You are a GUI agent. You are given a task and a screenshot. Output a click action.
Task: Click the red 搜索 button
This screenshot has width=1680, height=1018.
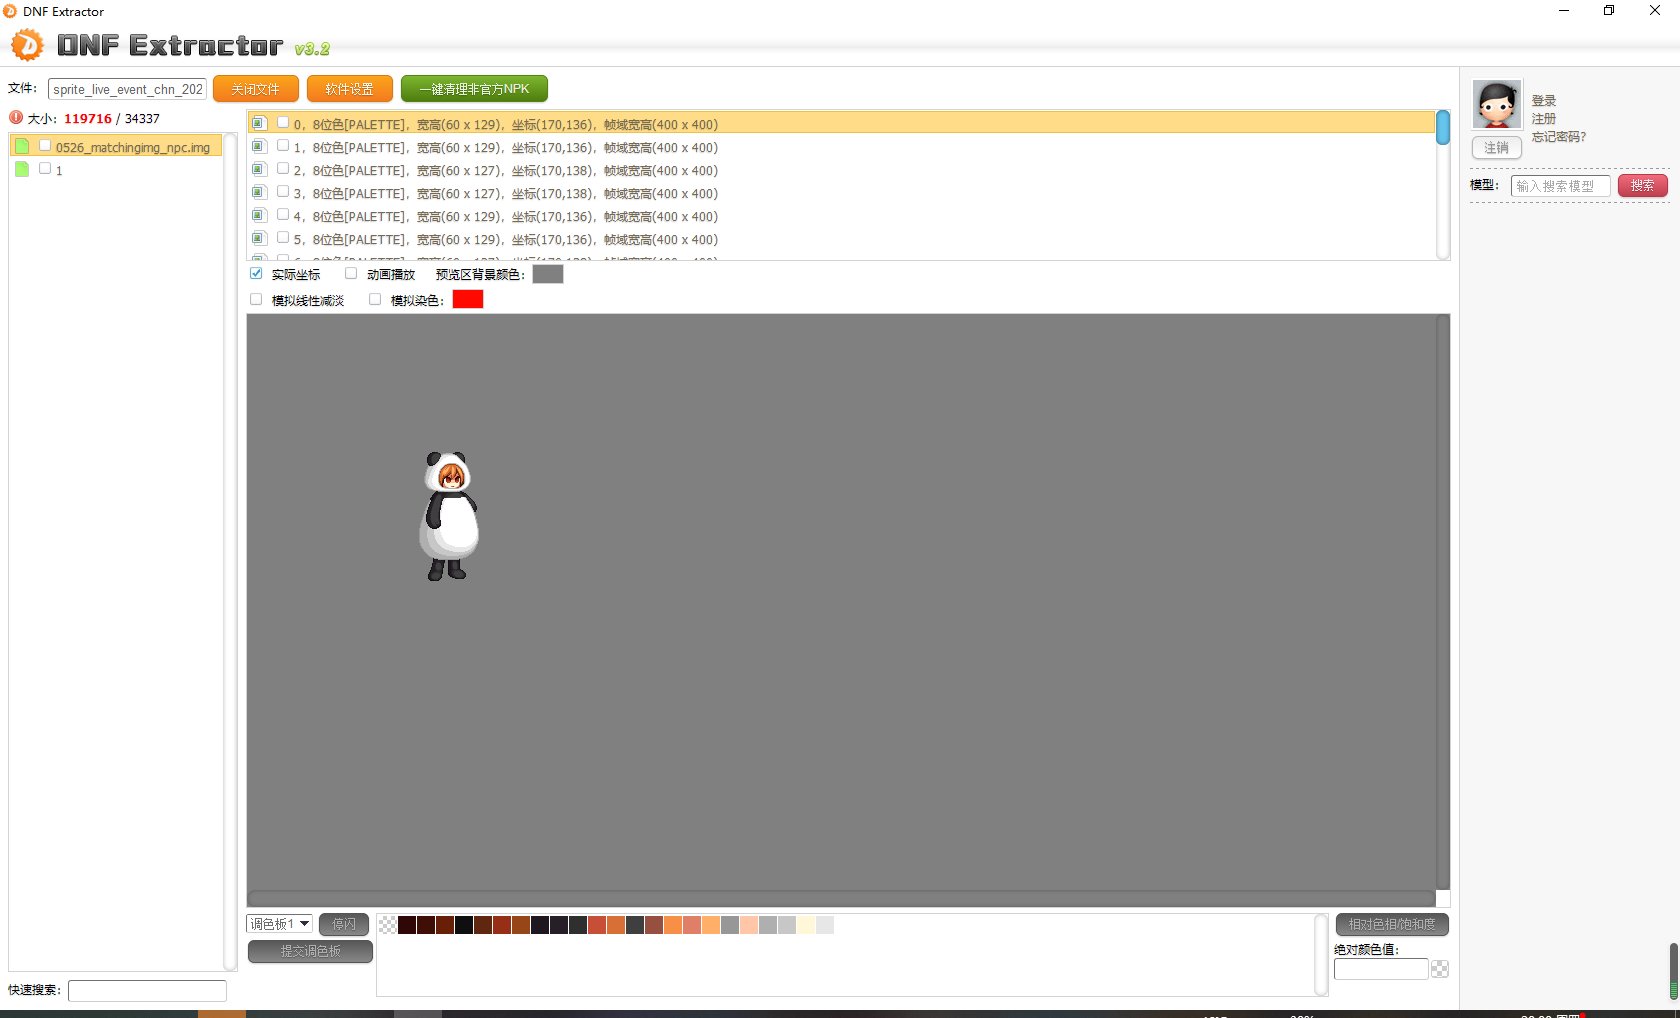[x=1643, y=185]
